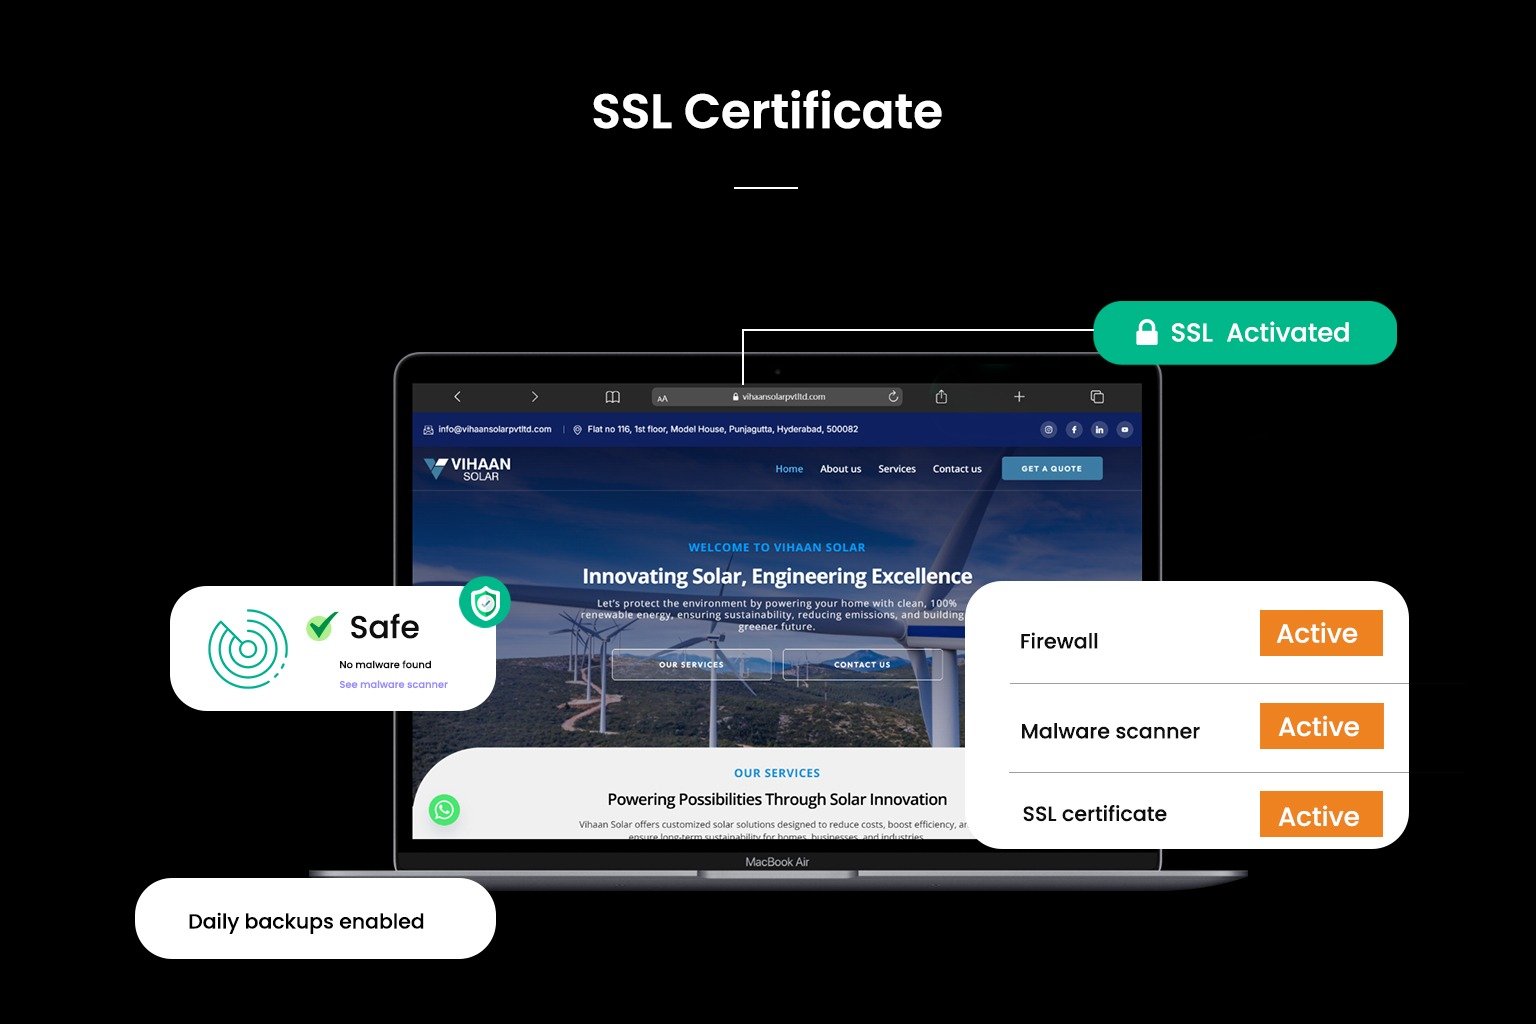Click the Safari back arrow
The image size is (1536, 1024).
tap(457, 397)
